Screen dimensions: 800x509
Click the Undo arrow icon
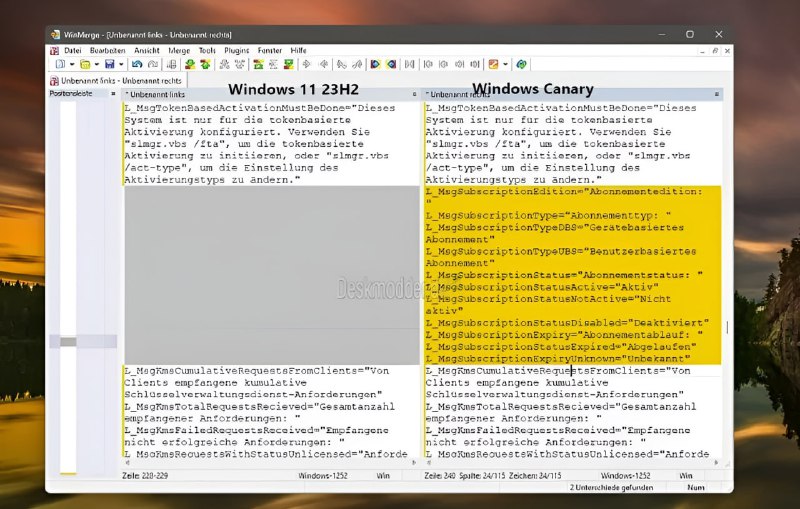pyautogui.click(x=137, y=64)
